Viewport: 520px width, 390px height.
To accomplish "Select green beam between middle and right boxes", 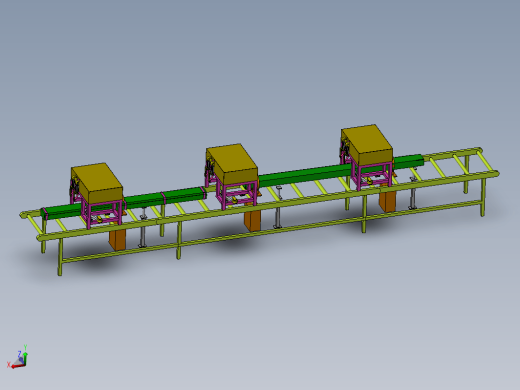I will click(x=304, y=176).
